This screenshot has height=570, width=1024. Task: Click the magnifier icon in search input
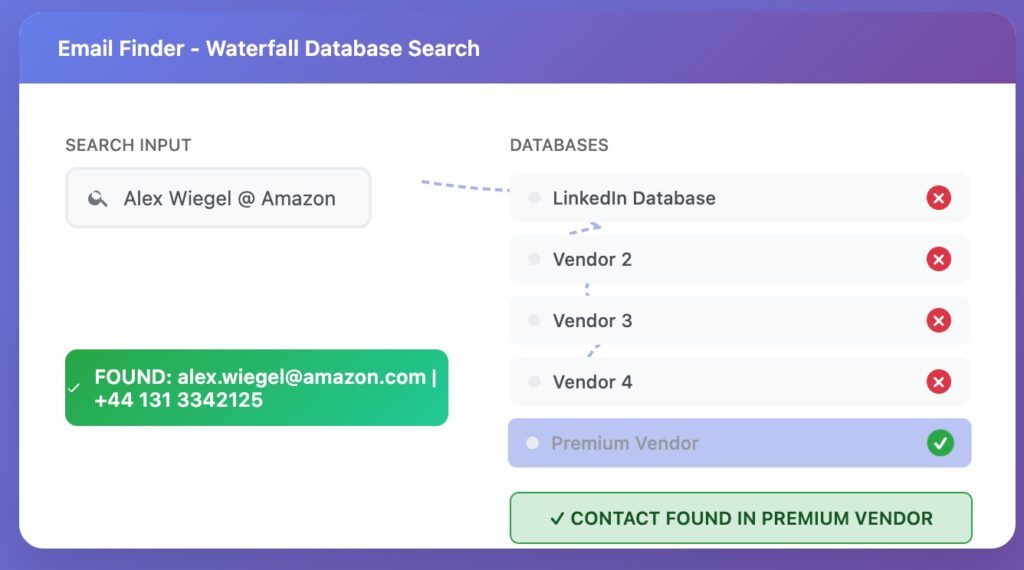pyautogui.click(x=97, y=198)
